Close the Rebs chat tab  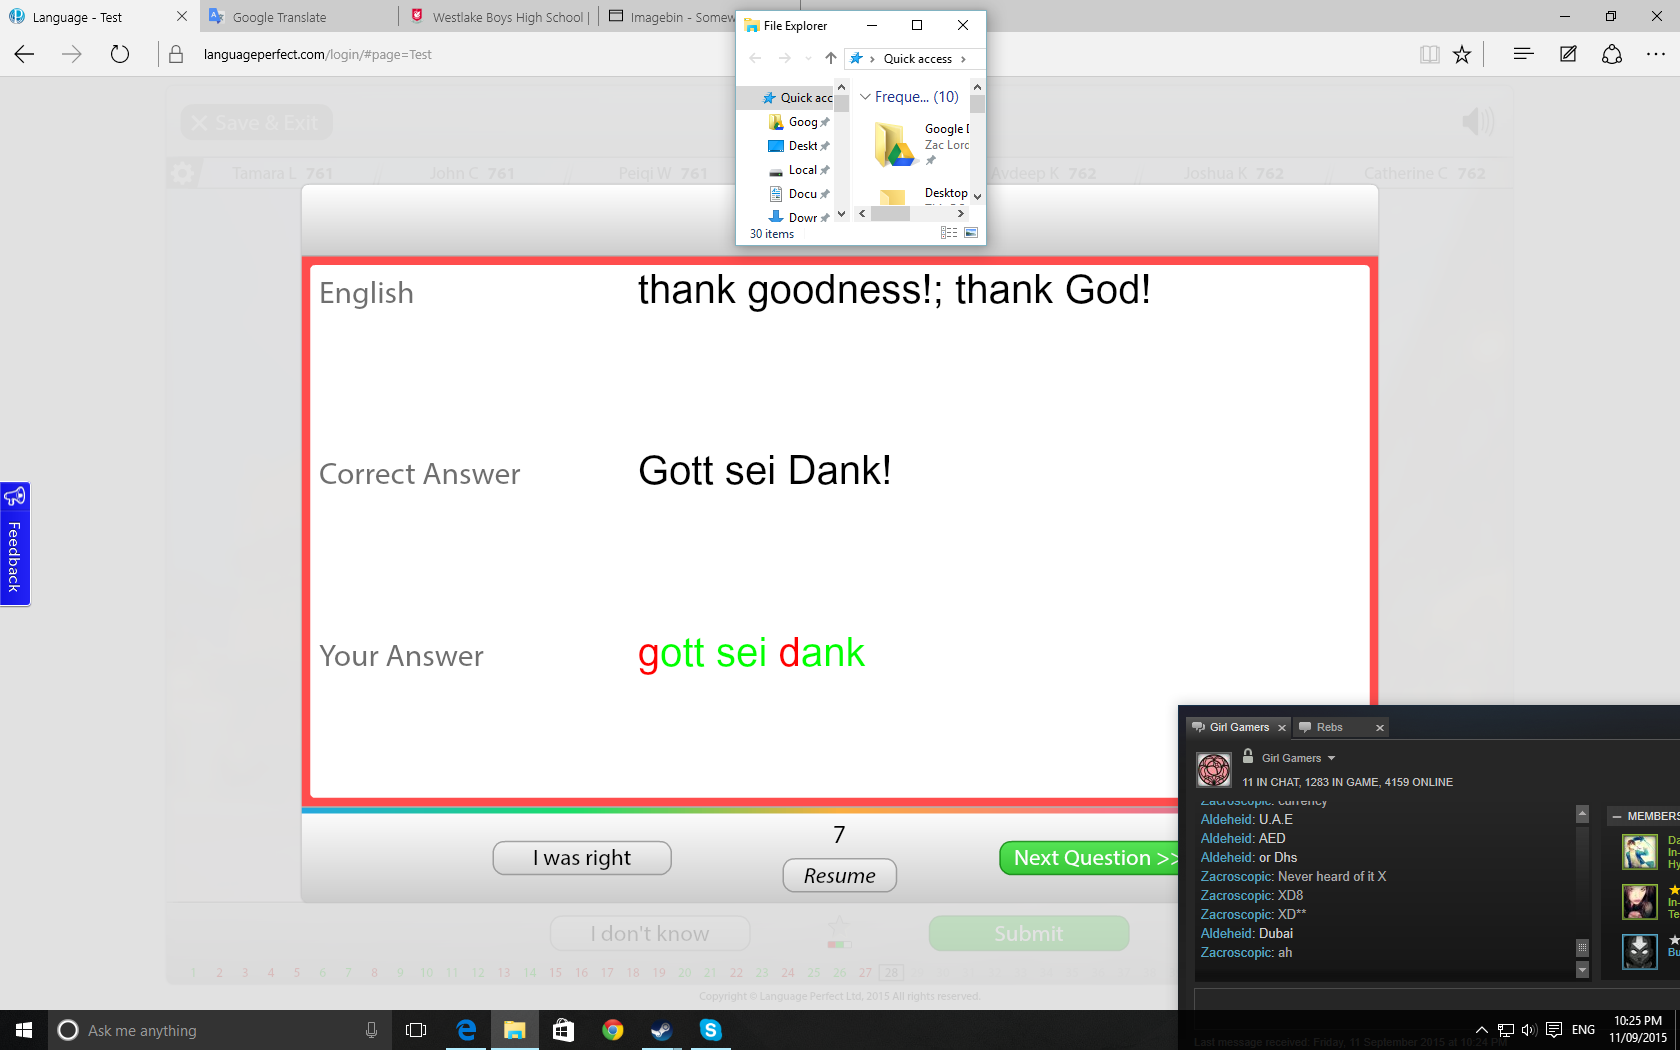pos(1380,728)
